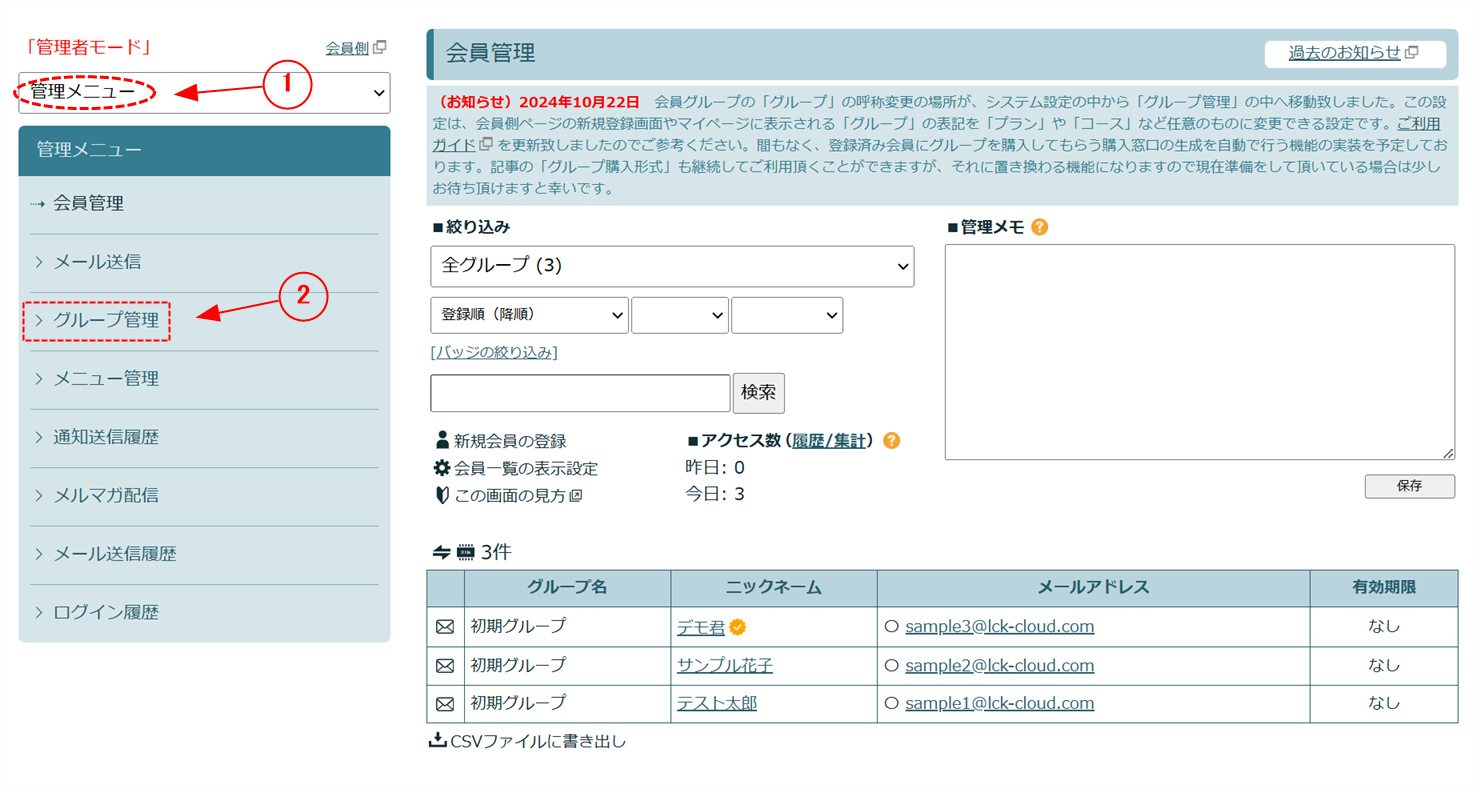Click the 保存 button
The height and width of the screenshot is (788, 1480).
pos(1409,486)
